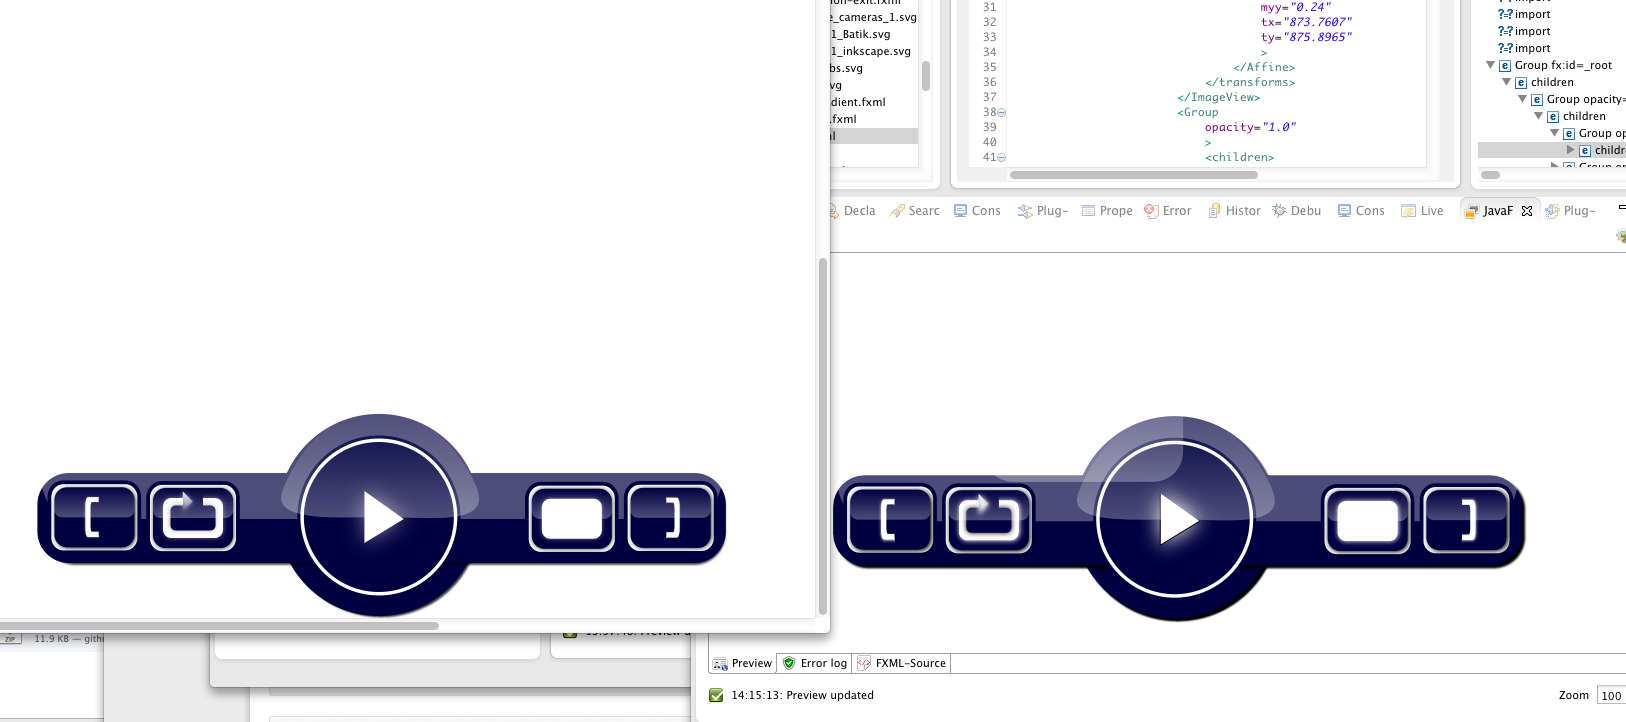Viewport: 1626px width, 722px height.
Task: Click the stop button in the right preview pane
Action: click(1367, 520)
